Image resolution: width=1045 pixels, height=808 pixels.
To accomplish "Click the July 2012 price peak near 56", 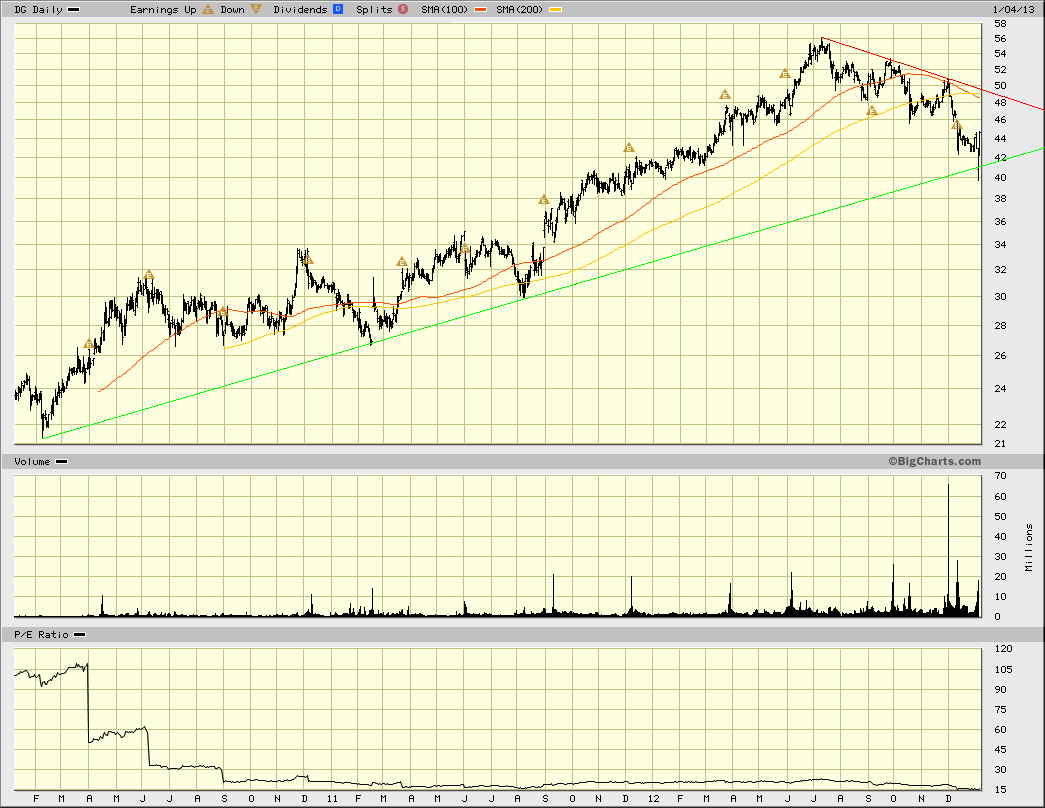I will click(x=822, y=40).
